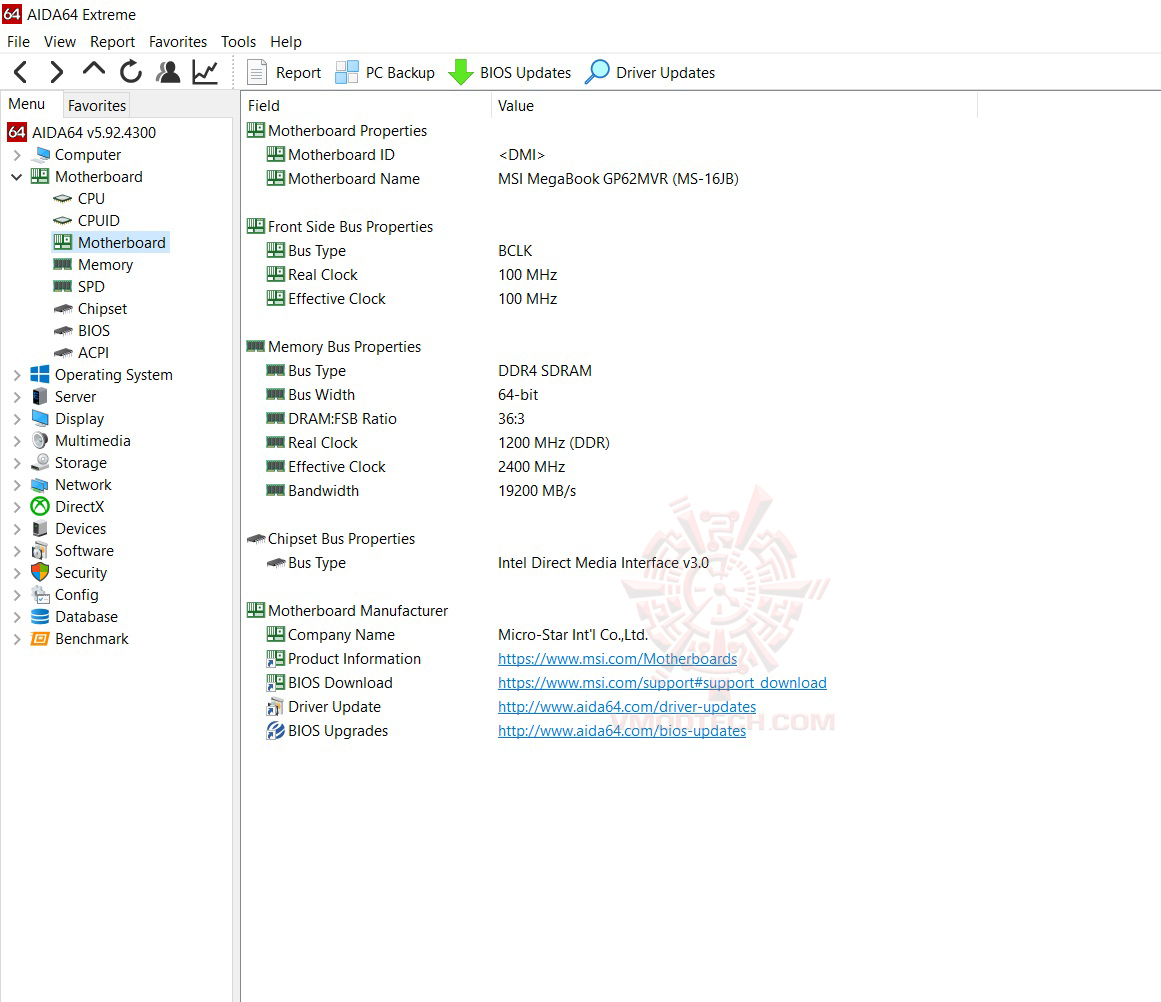Click the Network icon in the tree
Viewport: 1161px width, 1002px height.
[x=40, y=485]
